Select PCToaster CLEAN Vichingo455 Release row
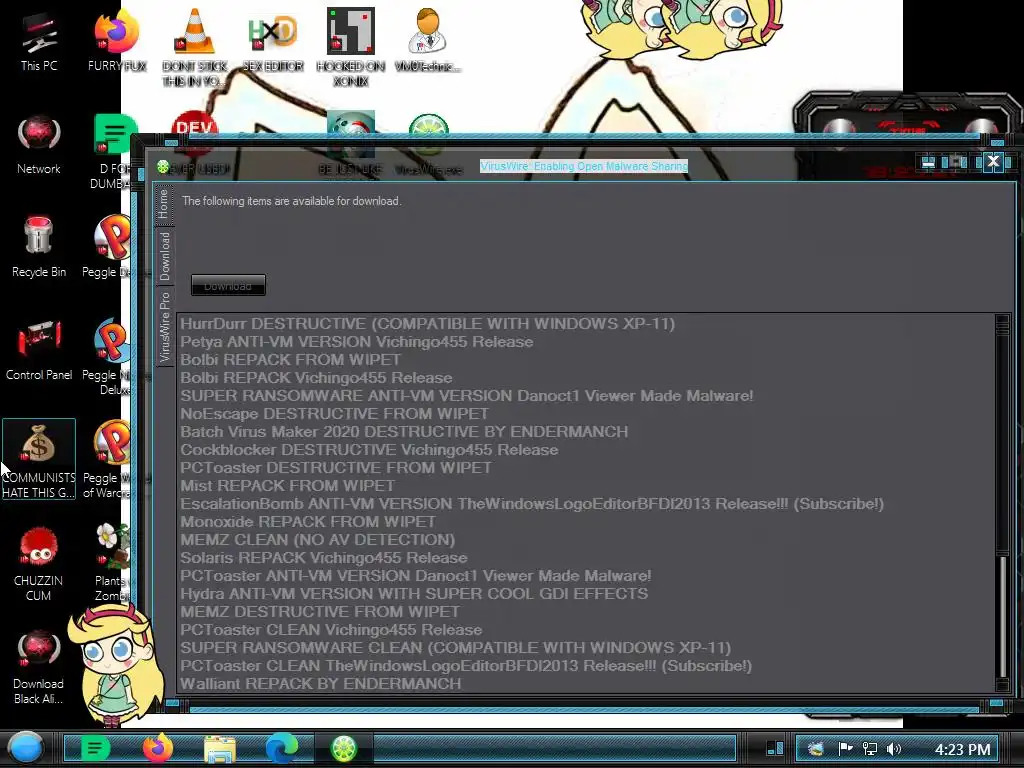Viewport: 1024px width, 768px height. (585, 630)
